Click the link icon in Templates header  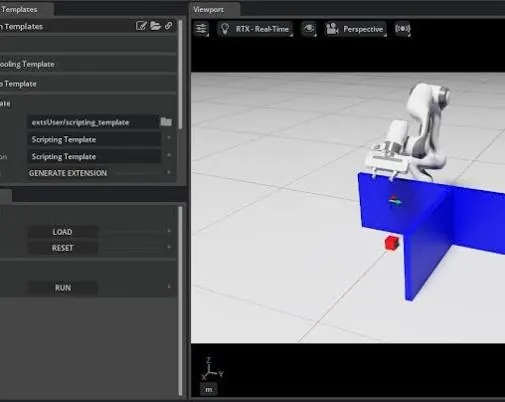pos(169,26)
